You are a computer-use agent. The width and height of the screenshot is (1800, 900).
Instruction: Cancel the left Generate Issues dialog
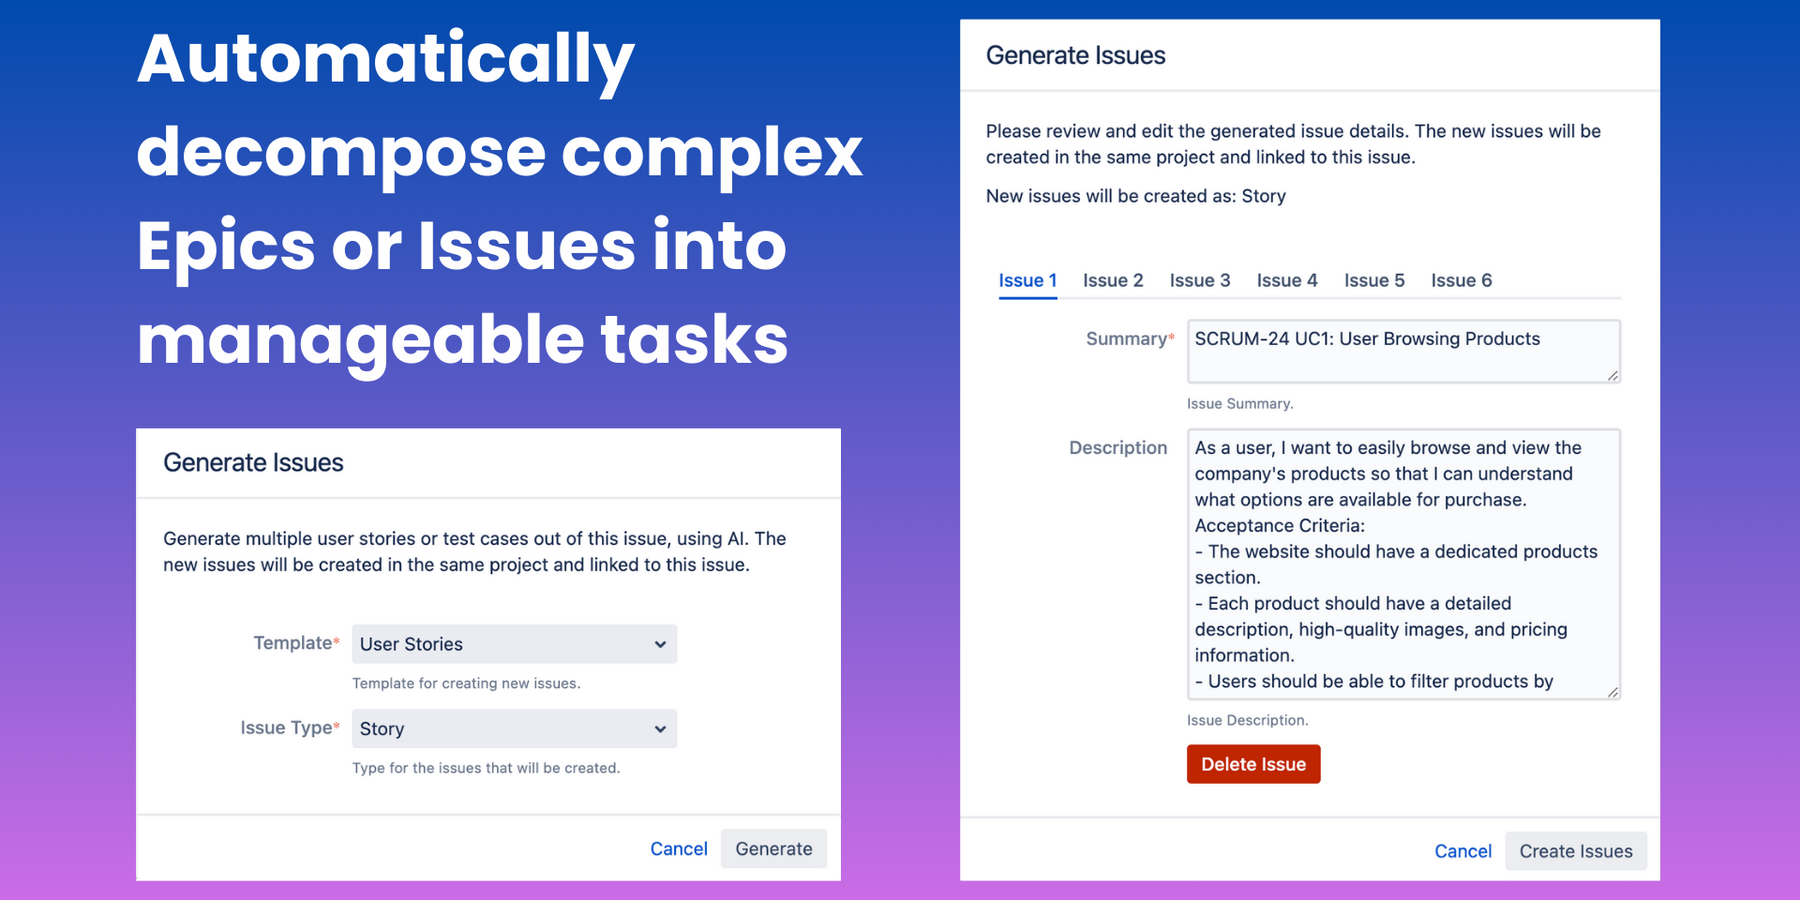coord(679,849)
